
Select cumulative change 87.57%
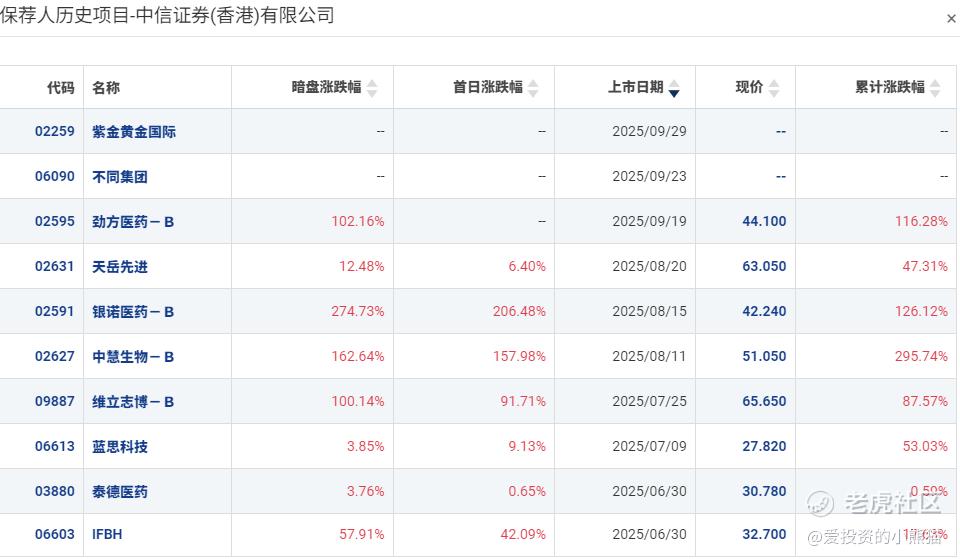924,401
